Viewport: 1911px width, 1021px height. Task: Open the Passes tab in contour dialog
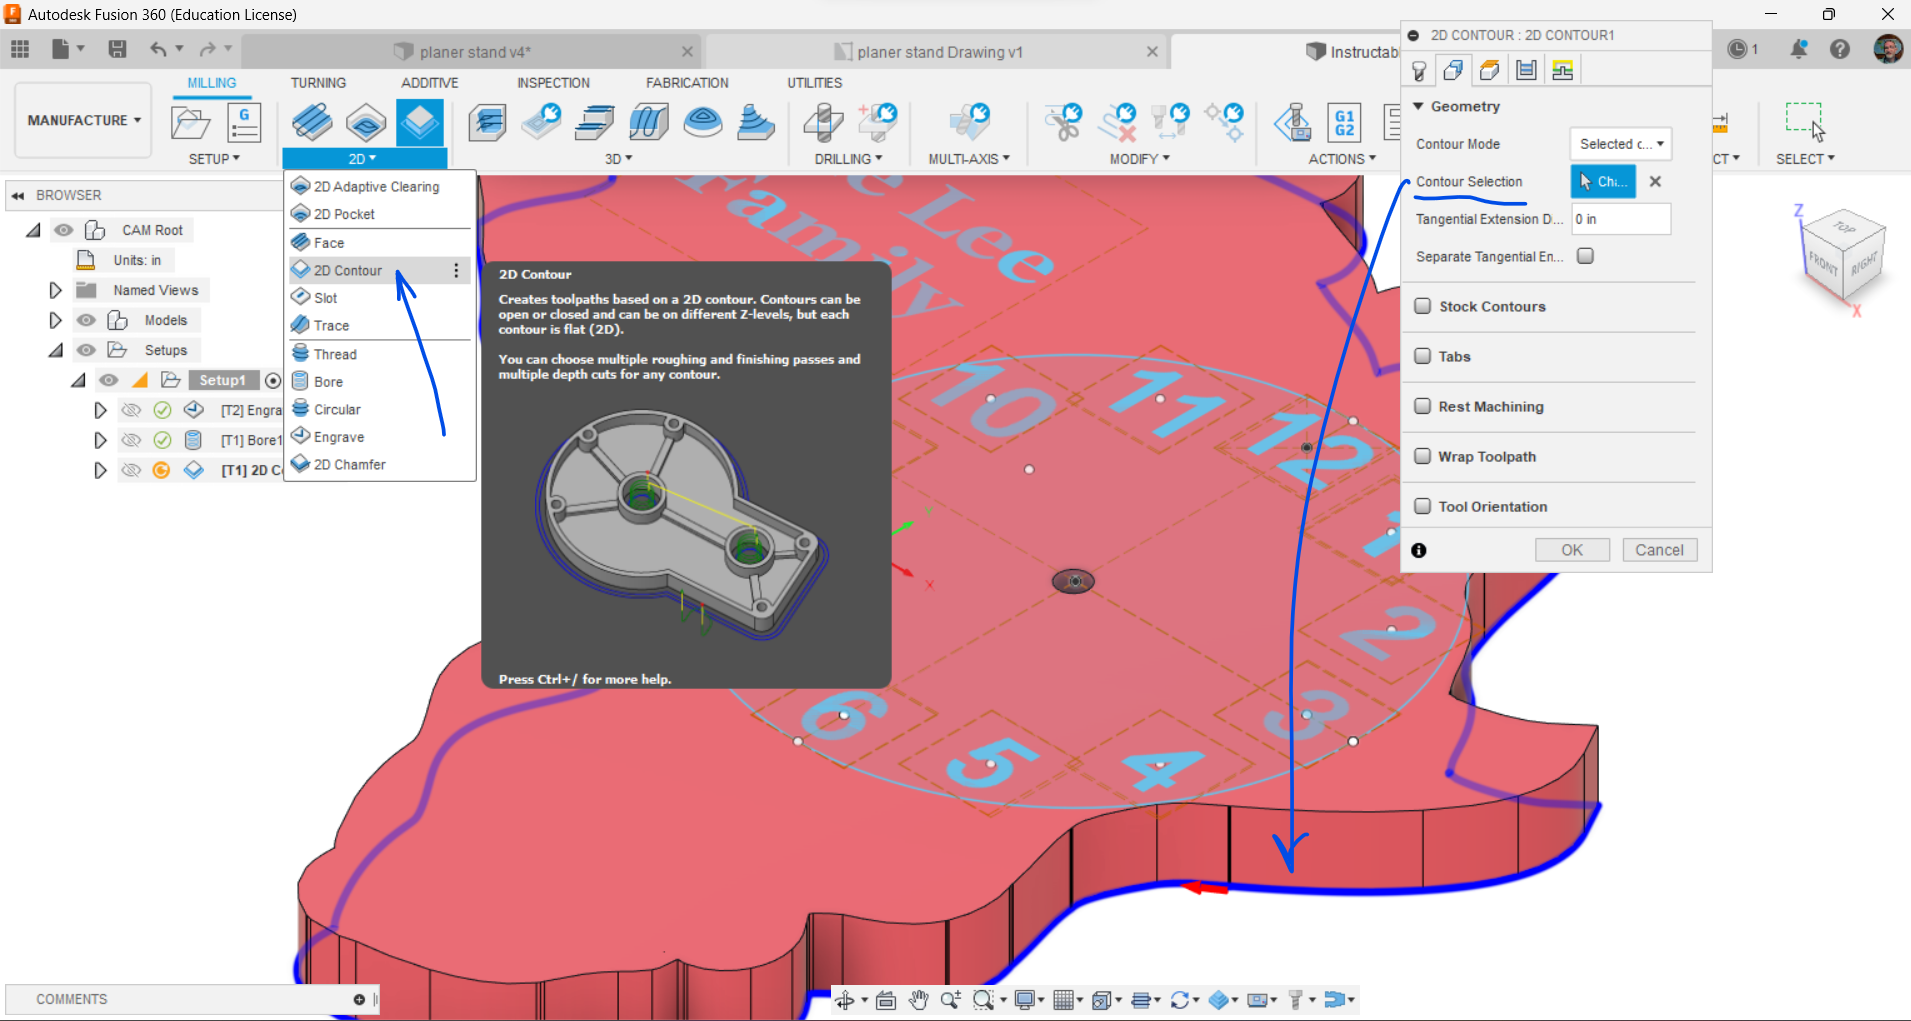[x=1526, y=70]
